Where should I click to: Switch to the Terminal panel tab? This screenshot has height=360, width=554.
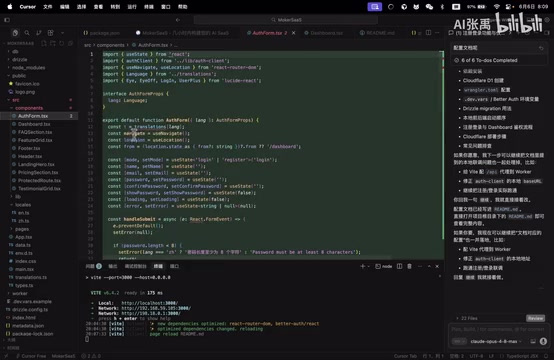click(158, 266)
